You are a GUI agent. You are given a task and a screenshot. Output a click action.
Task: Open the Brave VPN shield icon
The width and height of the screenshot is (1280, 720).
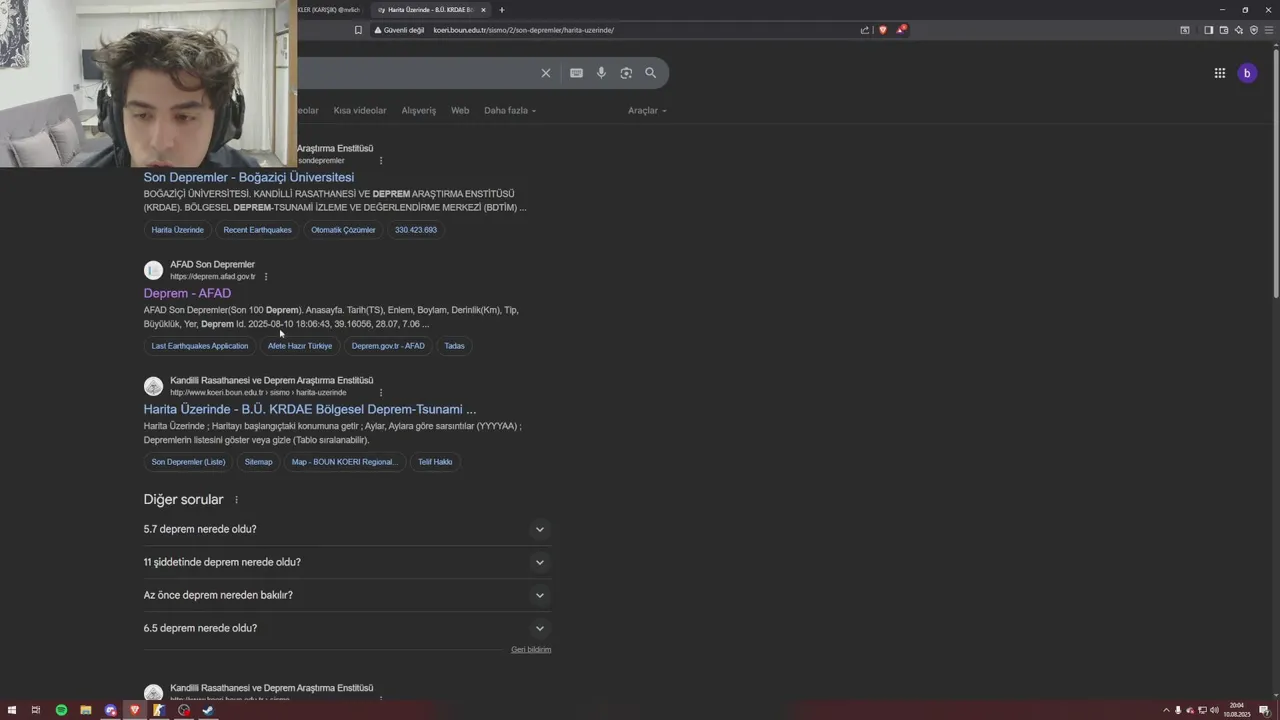[x=1253, y=30]
